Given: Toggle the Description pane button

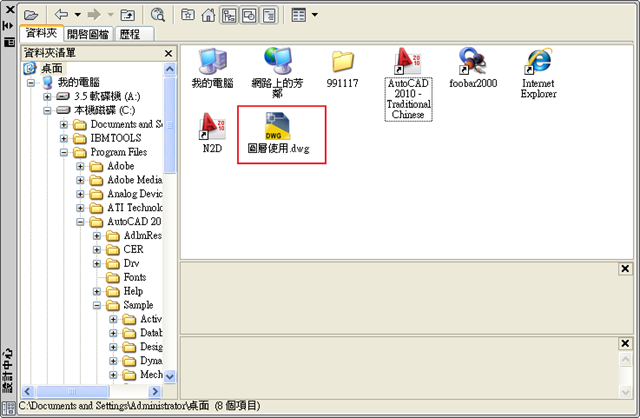Looking at the screenshot, I should 269,16.
